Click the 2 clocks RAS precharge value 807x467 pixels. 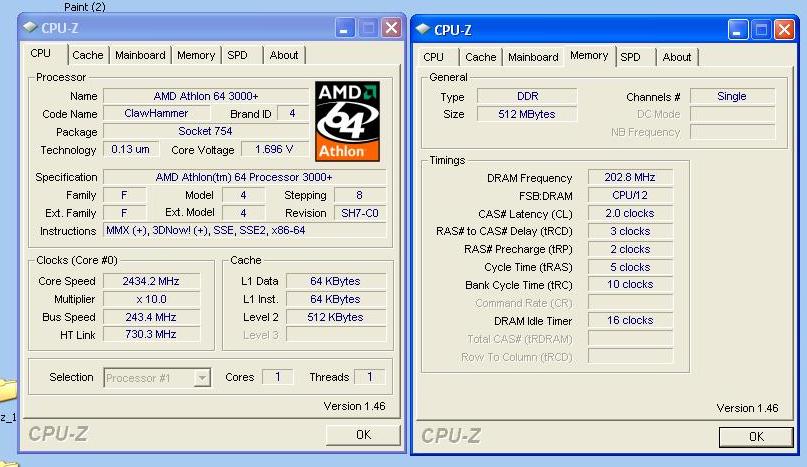coord(630,249)
